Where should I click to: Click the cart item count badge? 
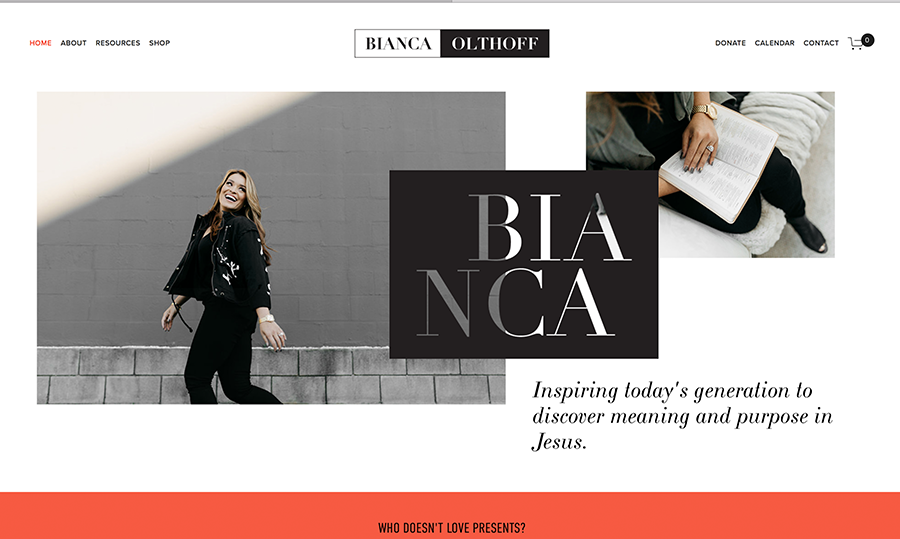click(x=867, y=40)
